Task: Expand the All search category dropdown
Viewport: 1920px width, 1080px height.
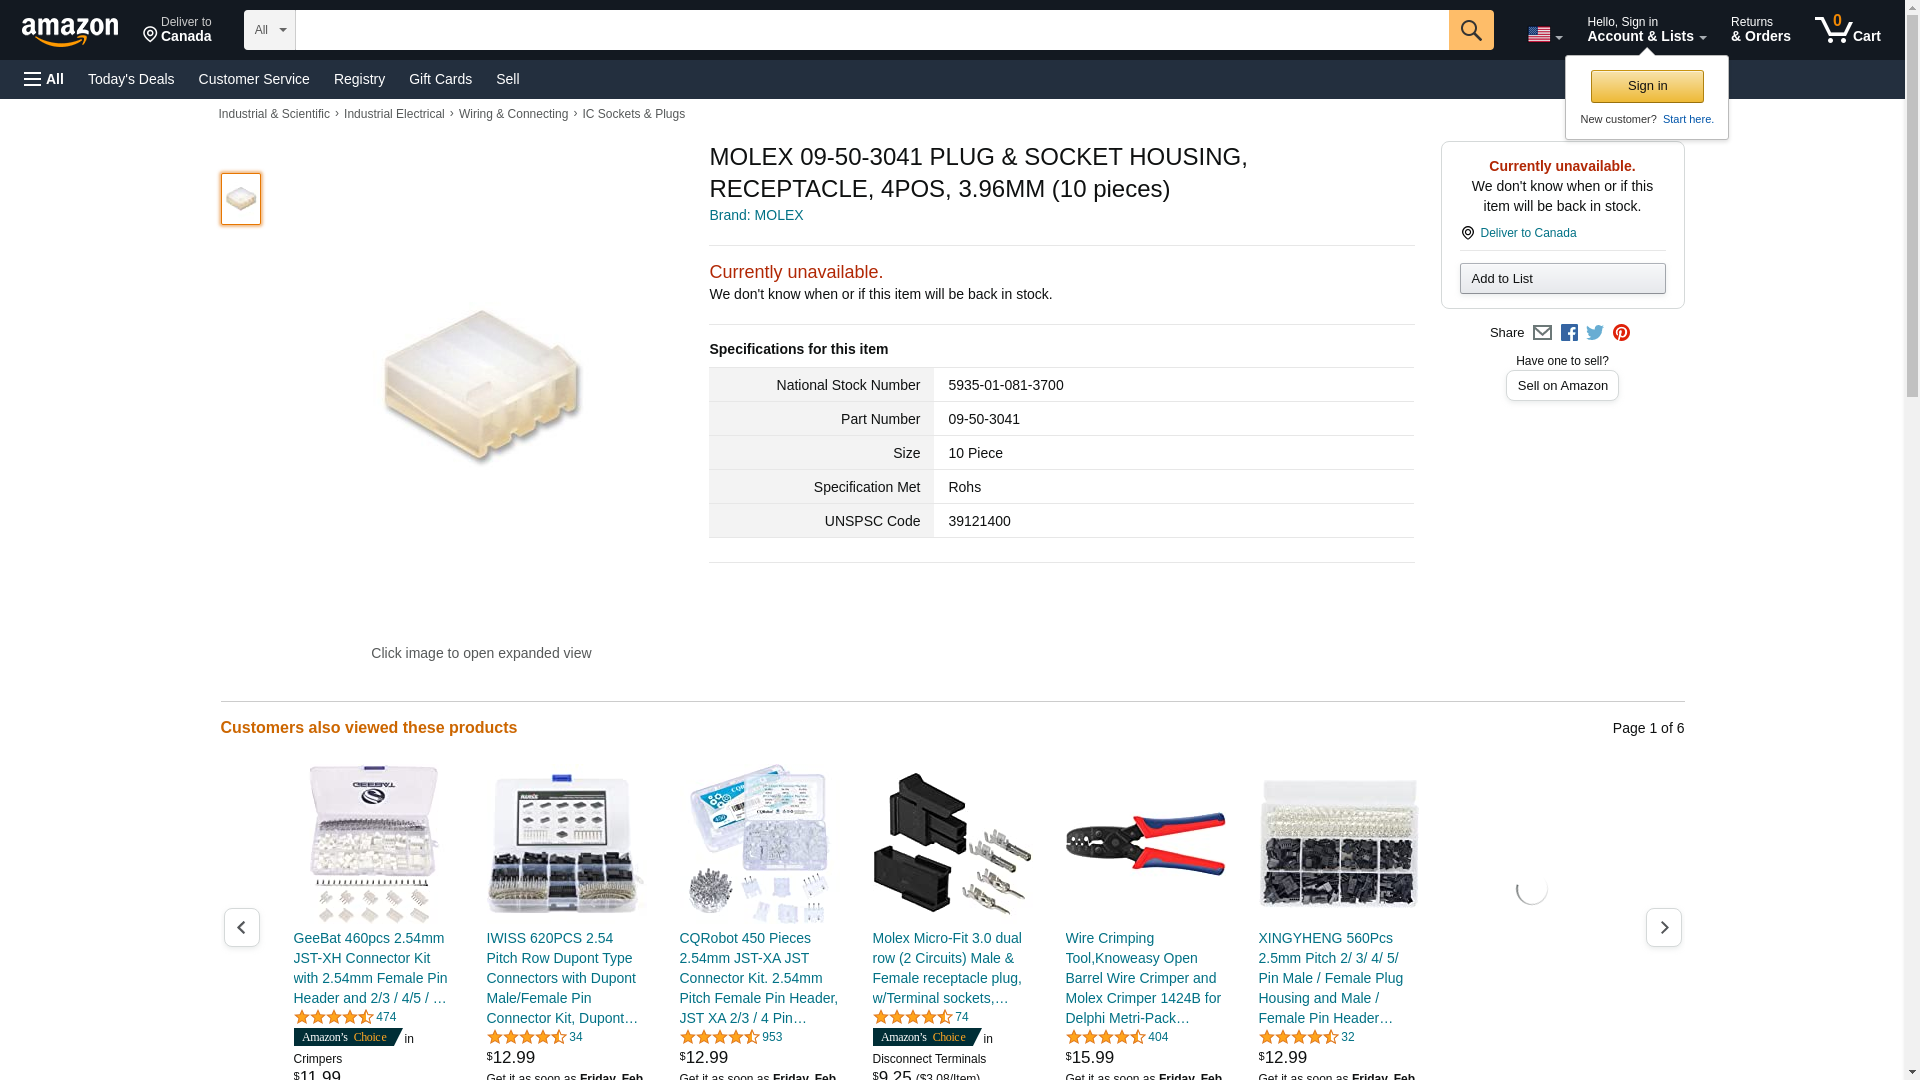Action: click(270, 30)
